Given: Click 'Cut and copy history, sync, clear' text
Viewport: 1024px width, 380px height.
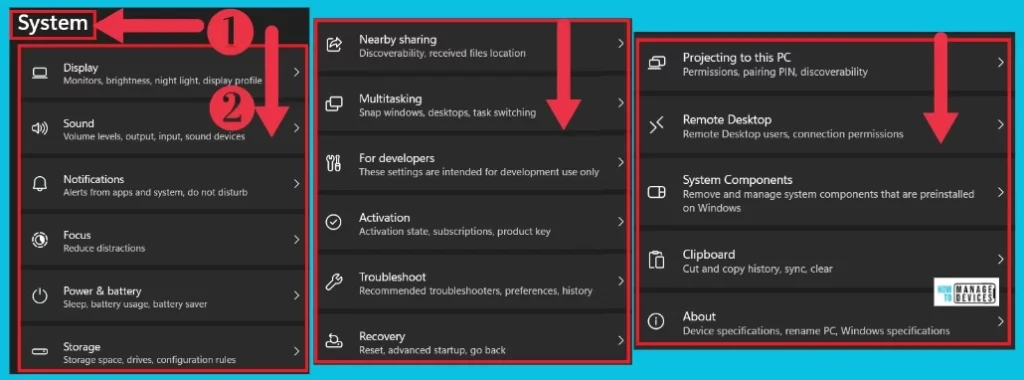Looking at the screenshot, I should coord(758,268).
